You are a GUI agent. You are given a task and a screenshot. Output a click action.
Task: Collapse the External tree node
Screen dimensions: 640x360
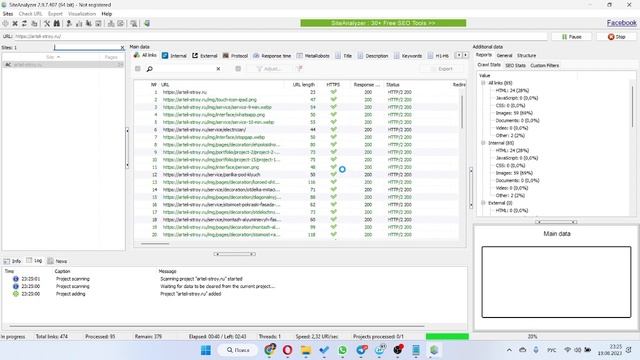[483, 203]
